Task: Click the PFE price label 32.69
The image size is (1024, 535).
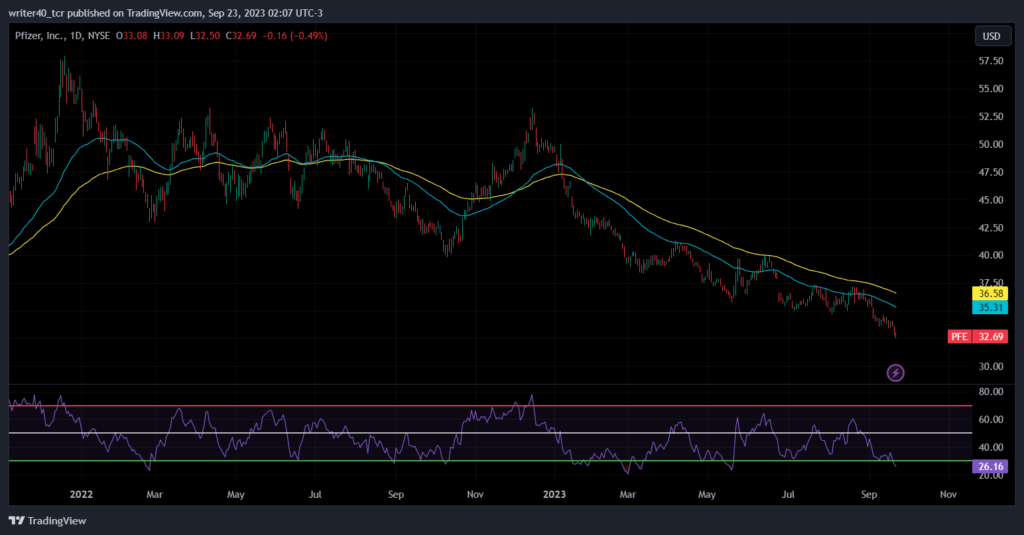Action: coord(978,336)
